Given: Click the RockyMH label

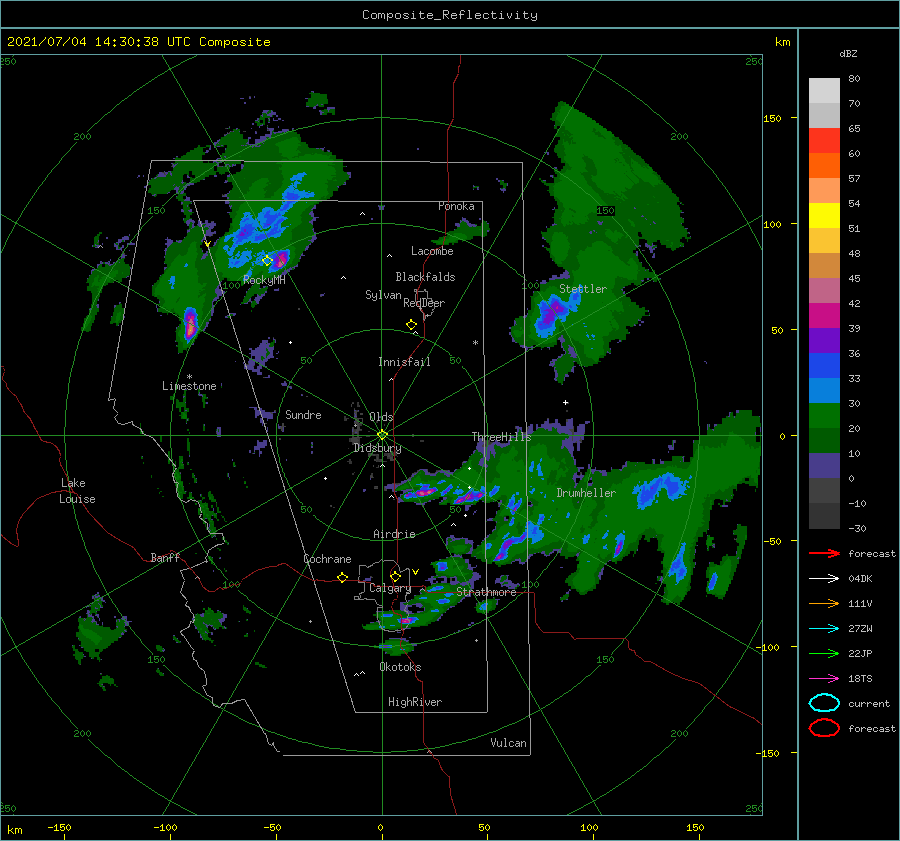Looking at the screenshot, I should (264, 280).
